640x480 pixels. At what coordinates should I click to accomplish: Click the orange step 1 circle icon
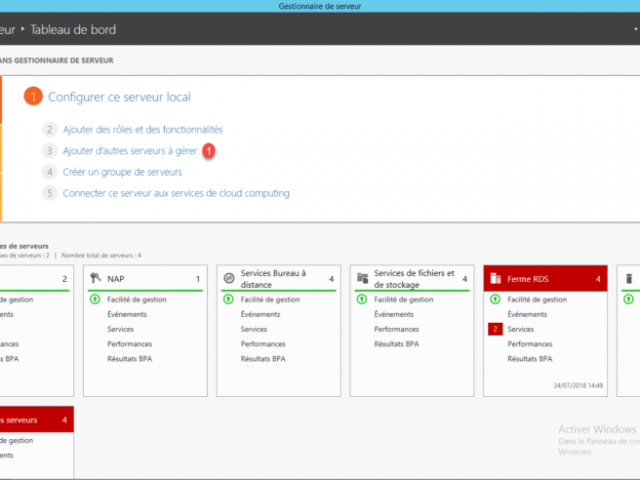(33, 97)
